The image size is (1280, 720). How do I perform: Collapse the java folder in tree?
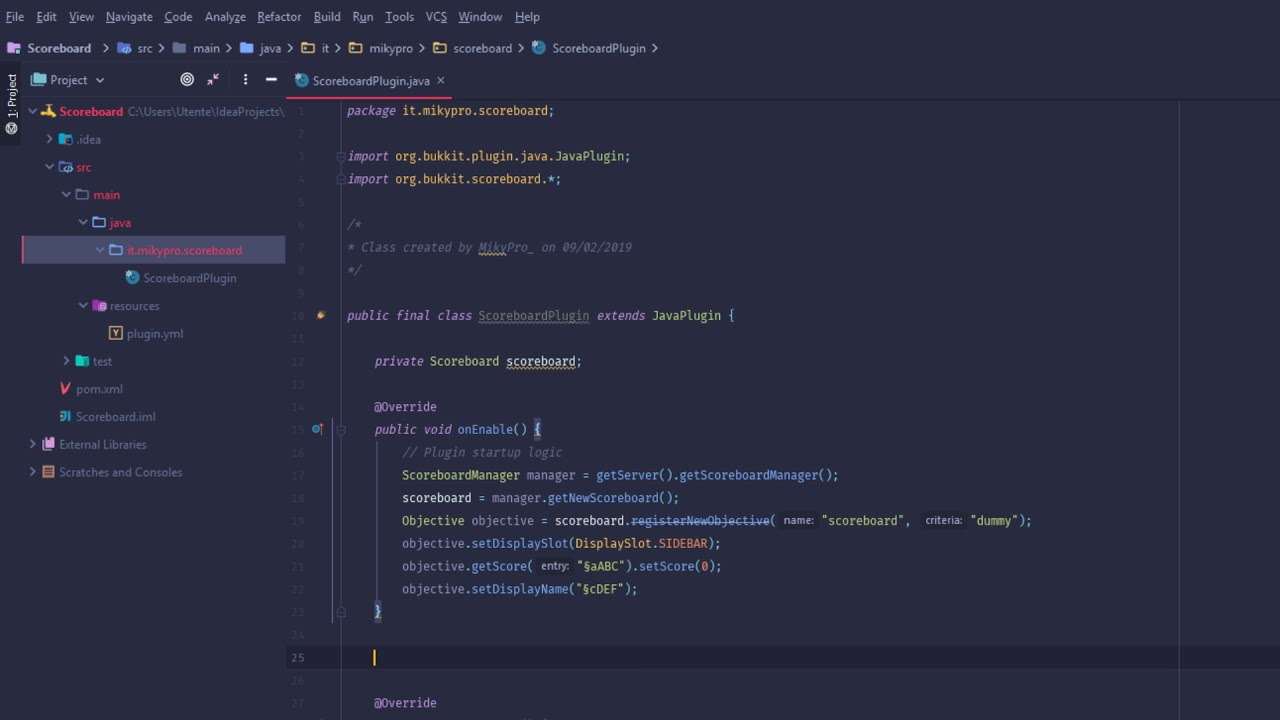point(83,222)
